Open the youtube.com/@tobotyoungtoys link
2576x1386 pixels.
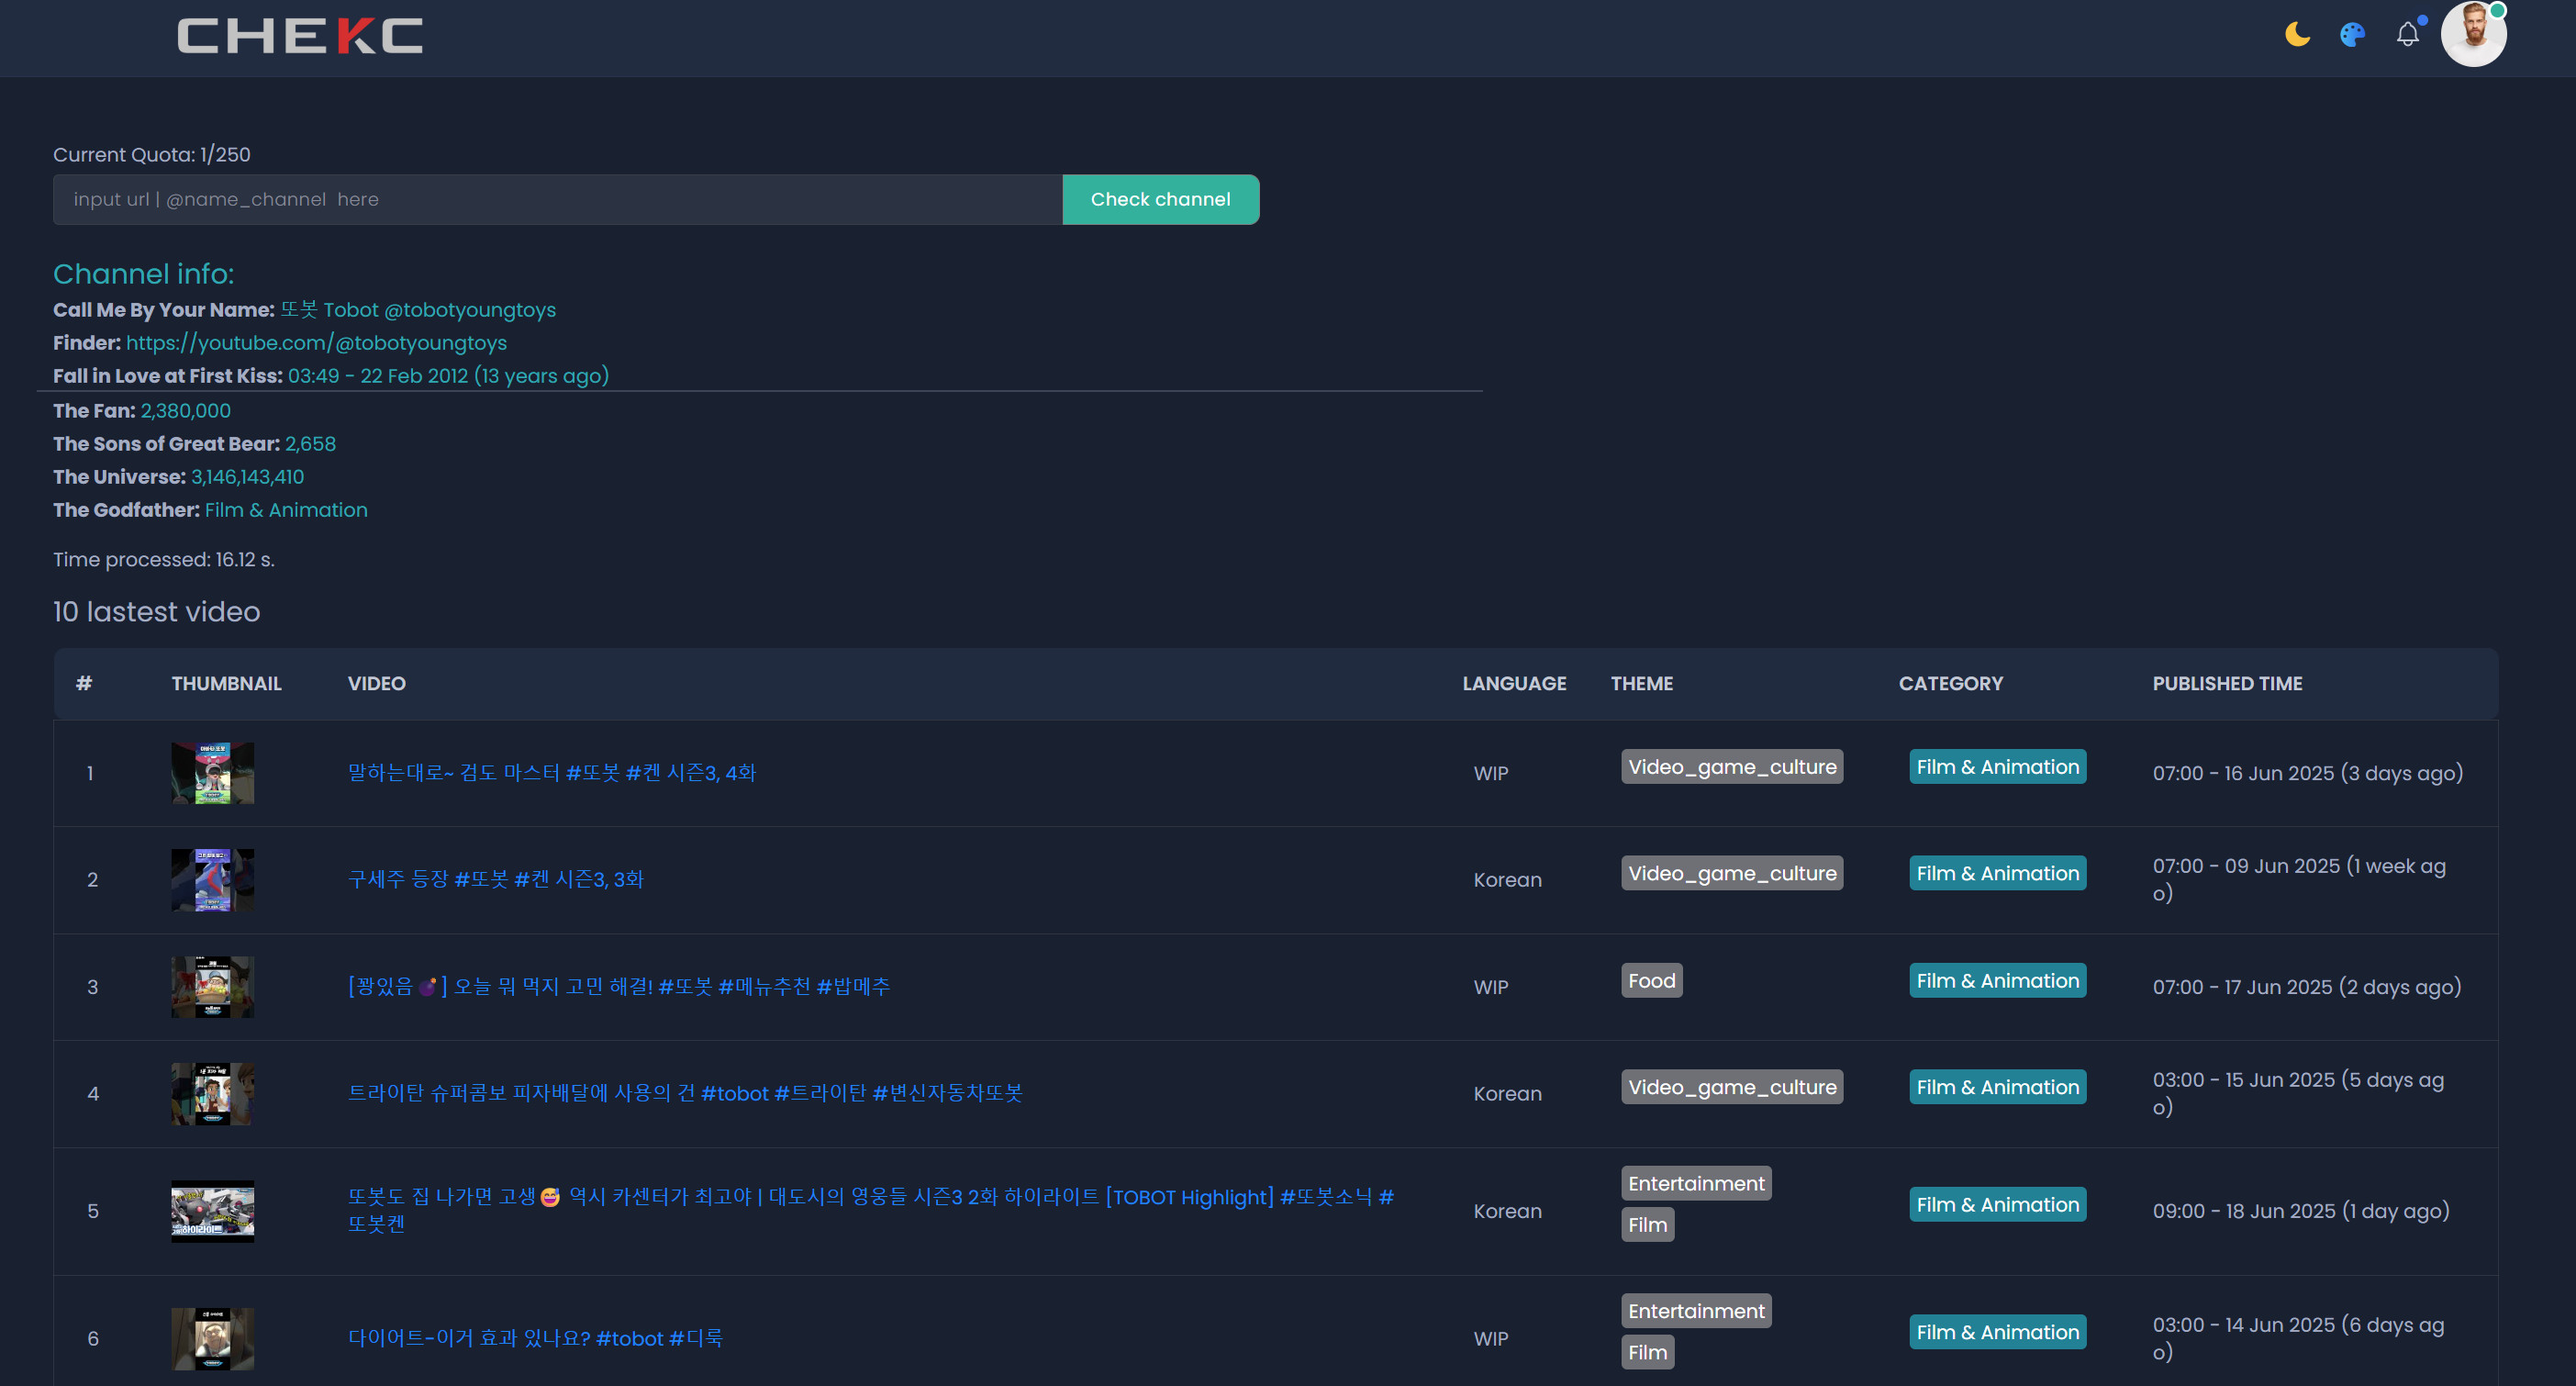pos(316,343)
